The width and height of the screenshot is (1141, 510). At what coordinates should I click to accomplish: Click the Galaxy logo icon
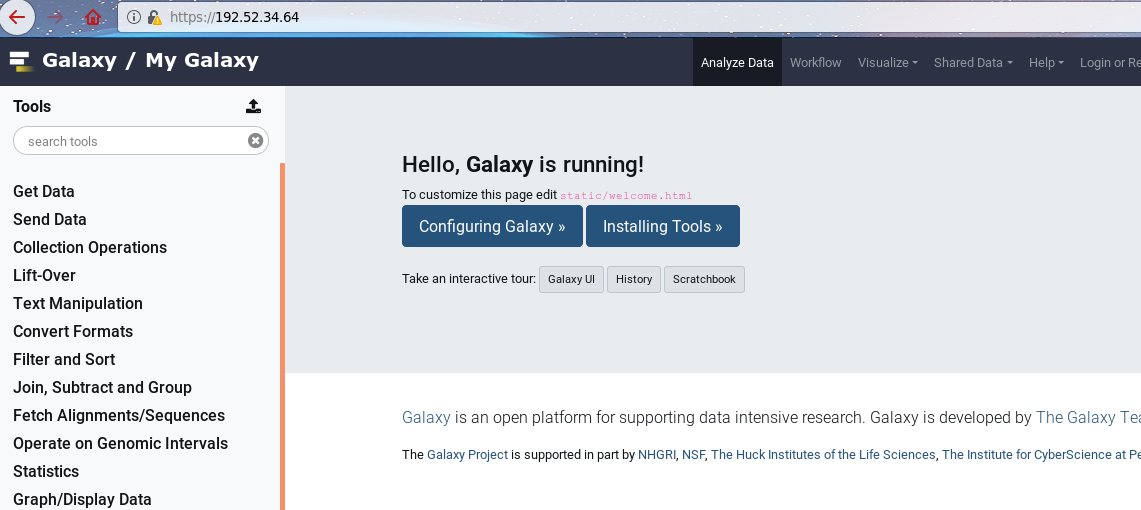tap(21, 61)
